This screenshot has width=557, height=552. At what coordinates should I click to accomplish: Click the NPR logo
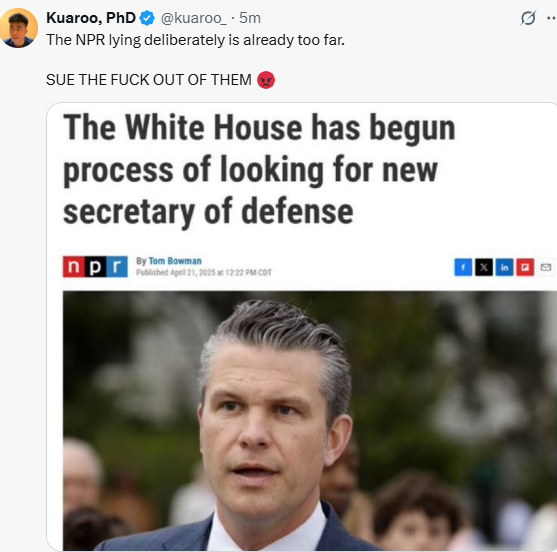click(x=95, y=266)
